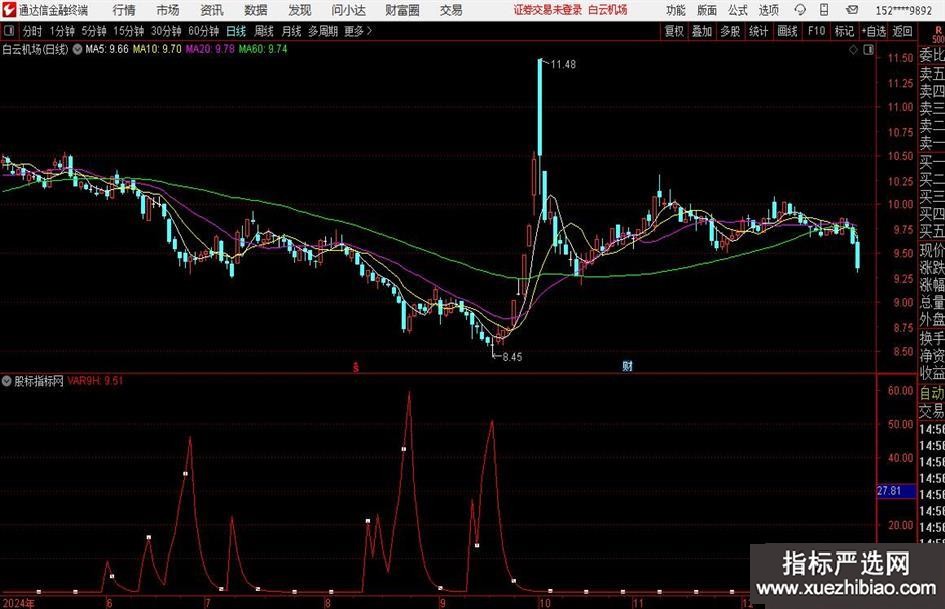Image resolution: width=945 pixels, height=609 pixels.
Task: Switch to 分时 chart tab
Action: click(x=33, y=31)
